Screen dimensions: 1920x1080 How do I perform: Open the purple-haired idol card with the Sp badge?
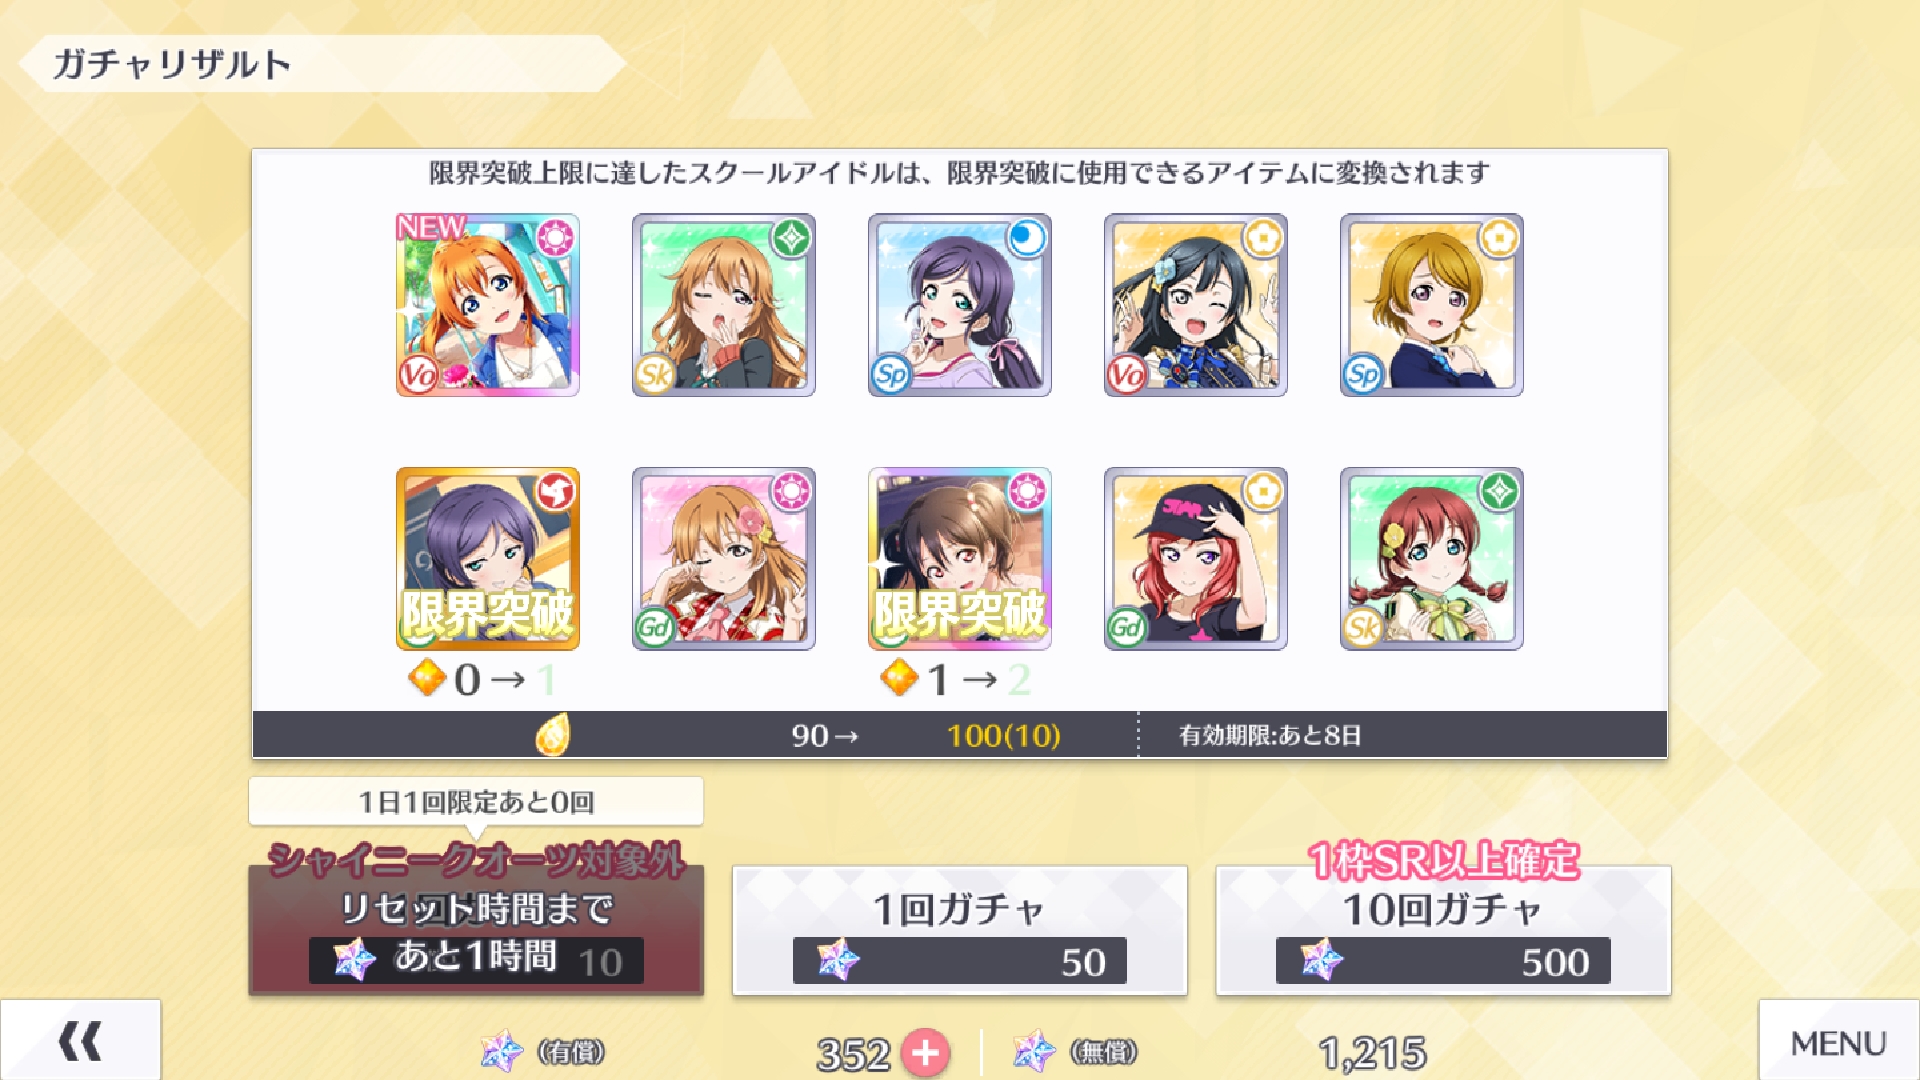[960, 305]
